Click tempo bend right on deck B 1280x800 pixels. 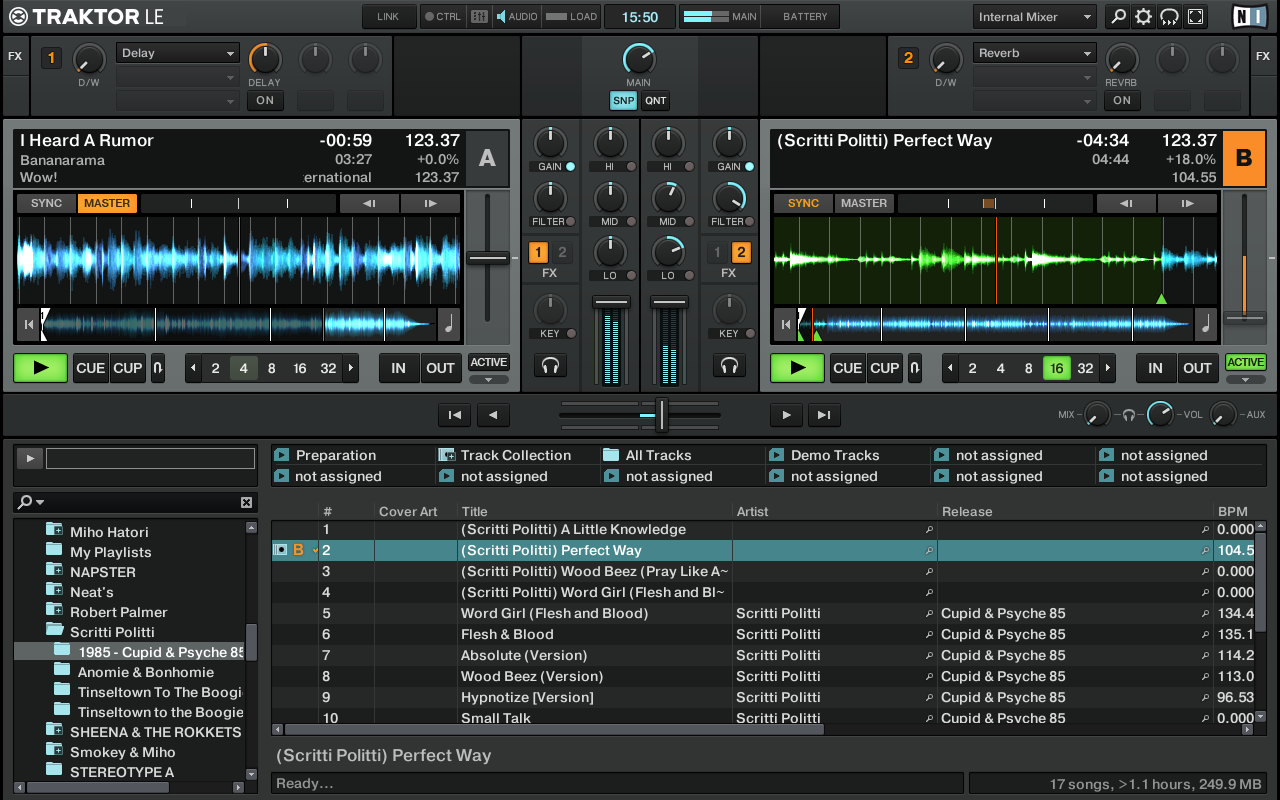(x=1188, y=203)
